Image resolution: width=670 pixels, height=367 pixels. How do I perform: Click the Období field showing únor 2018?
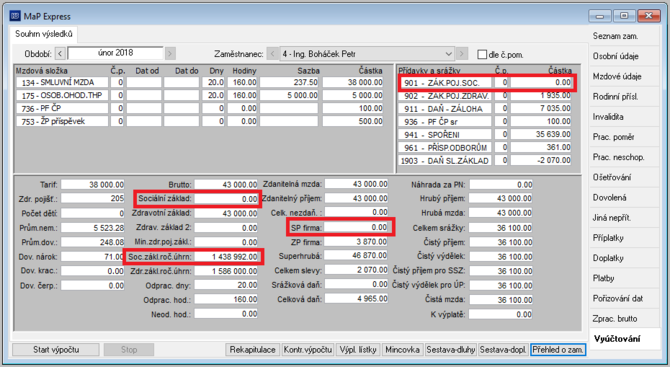[x=115, y=53]
